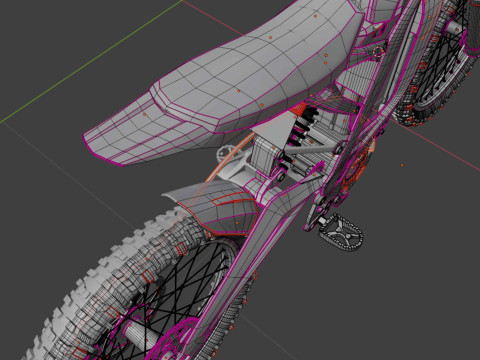Select the foot peg object
This screenshot has height=360, width=480.
(341, 232)
